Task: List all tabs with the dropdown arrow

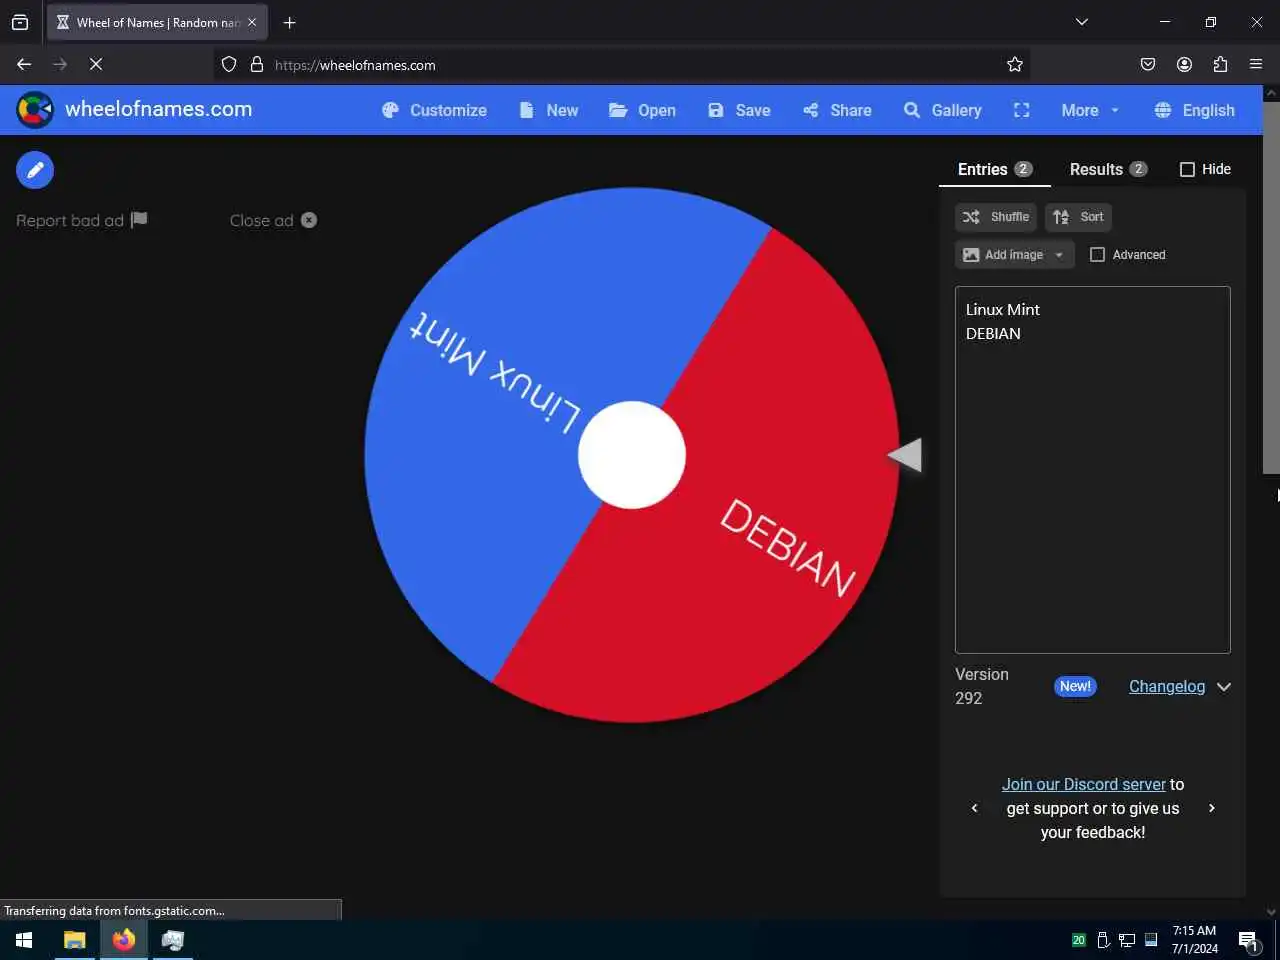Action: 1082,22
